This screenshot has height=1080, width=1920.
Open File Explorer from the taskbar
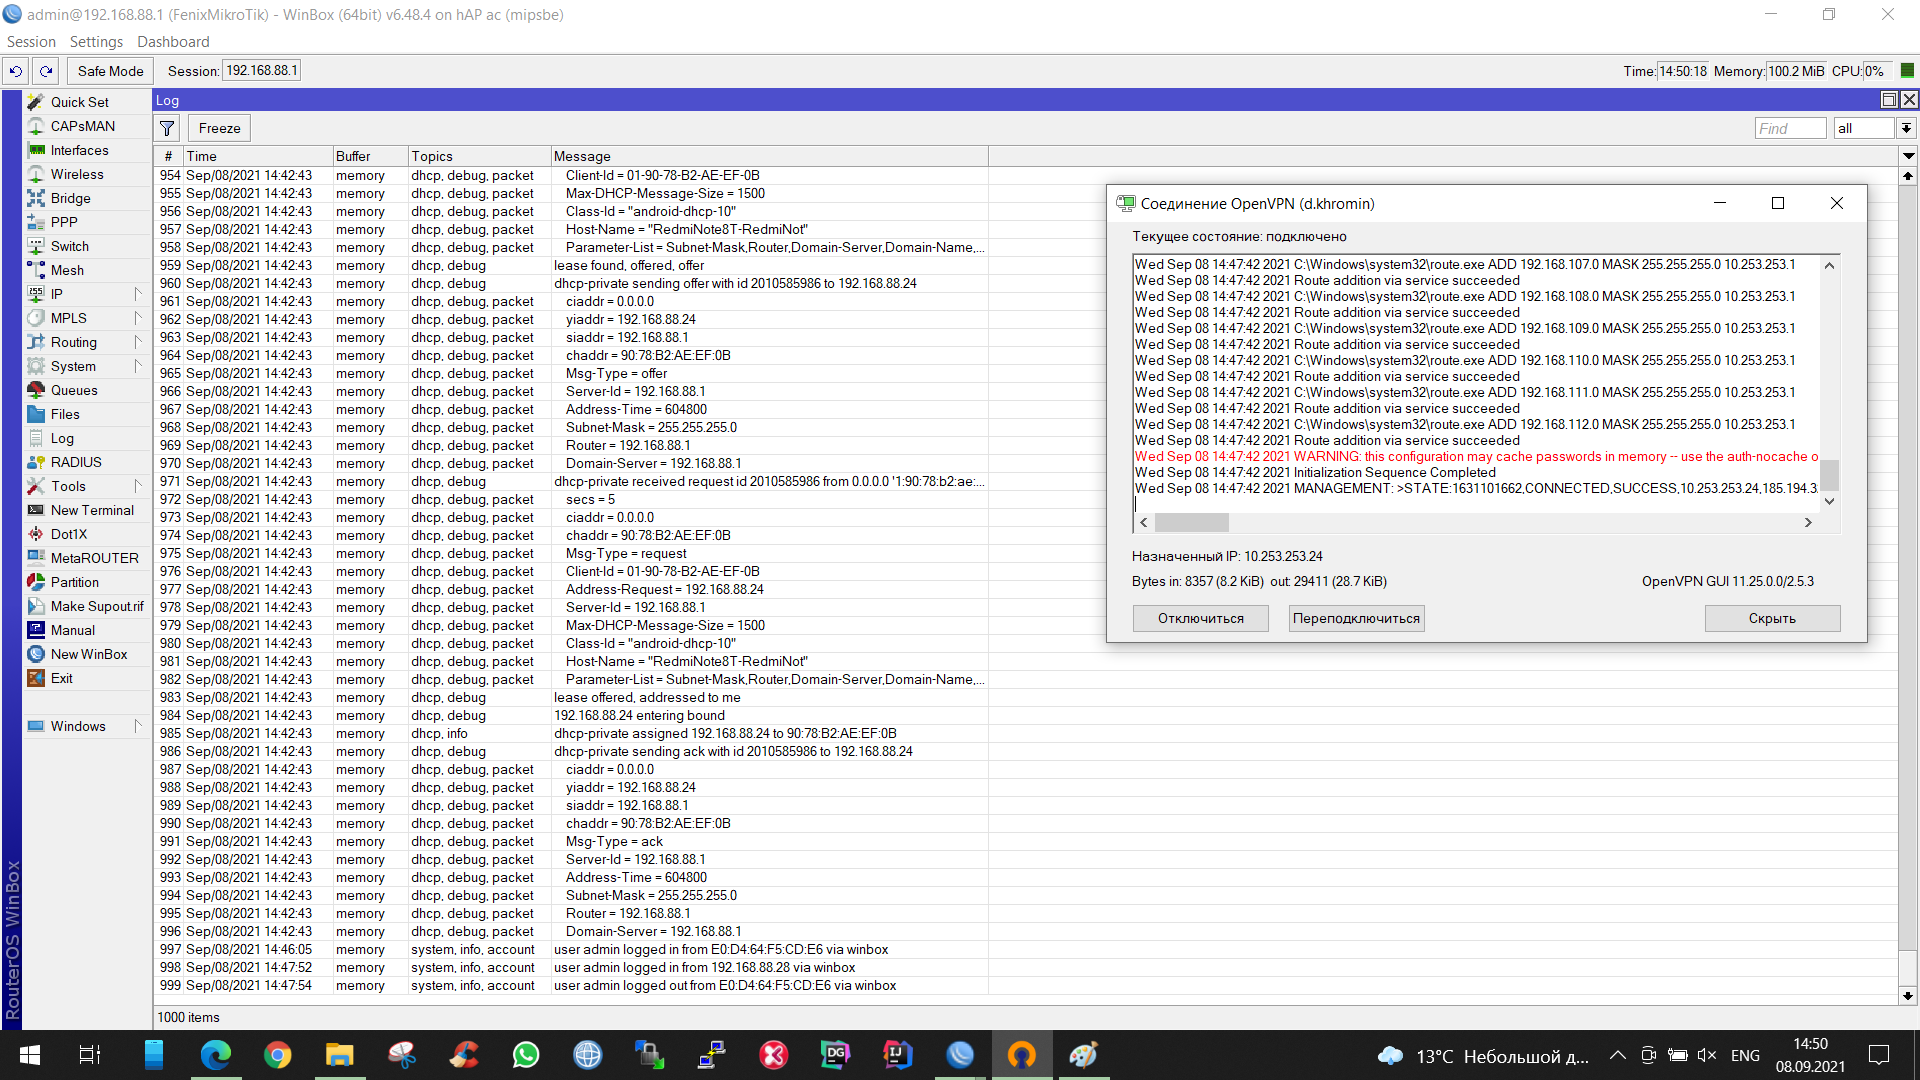(339, 1055)
